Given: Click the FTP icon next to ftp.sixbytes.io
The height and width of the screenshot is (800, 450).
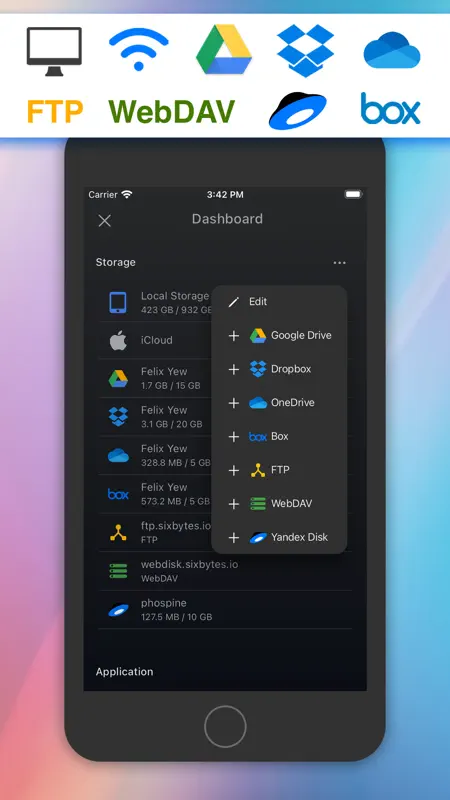Looking at the screenshot, I should 118,533.
